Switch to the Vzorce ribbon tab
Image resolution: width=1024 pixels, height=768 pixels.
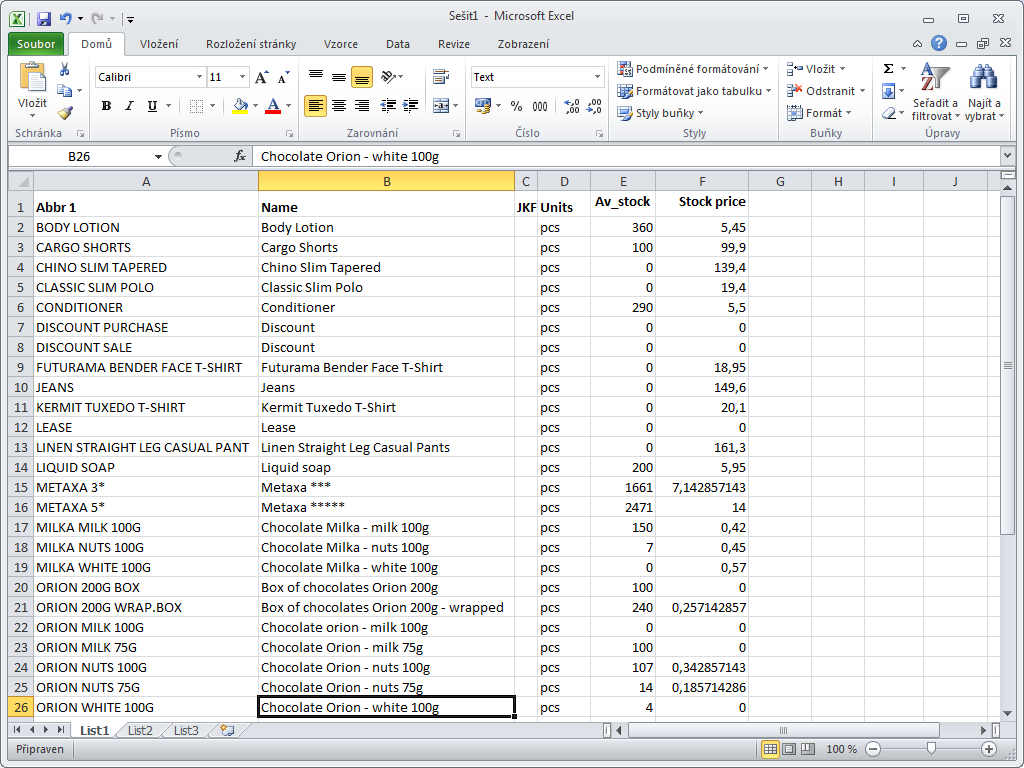(x=341, y=44)
